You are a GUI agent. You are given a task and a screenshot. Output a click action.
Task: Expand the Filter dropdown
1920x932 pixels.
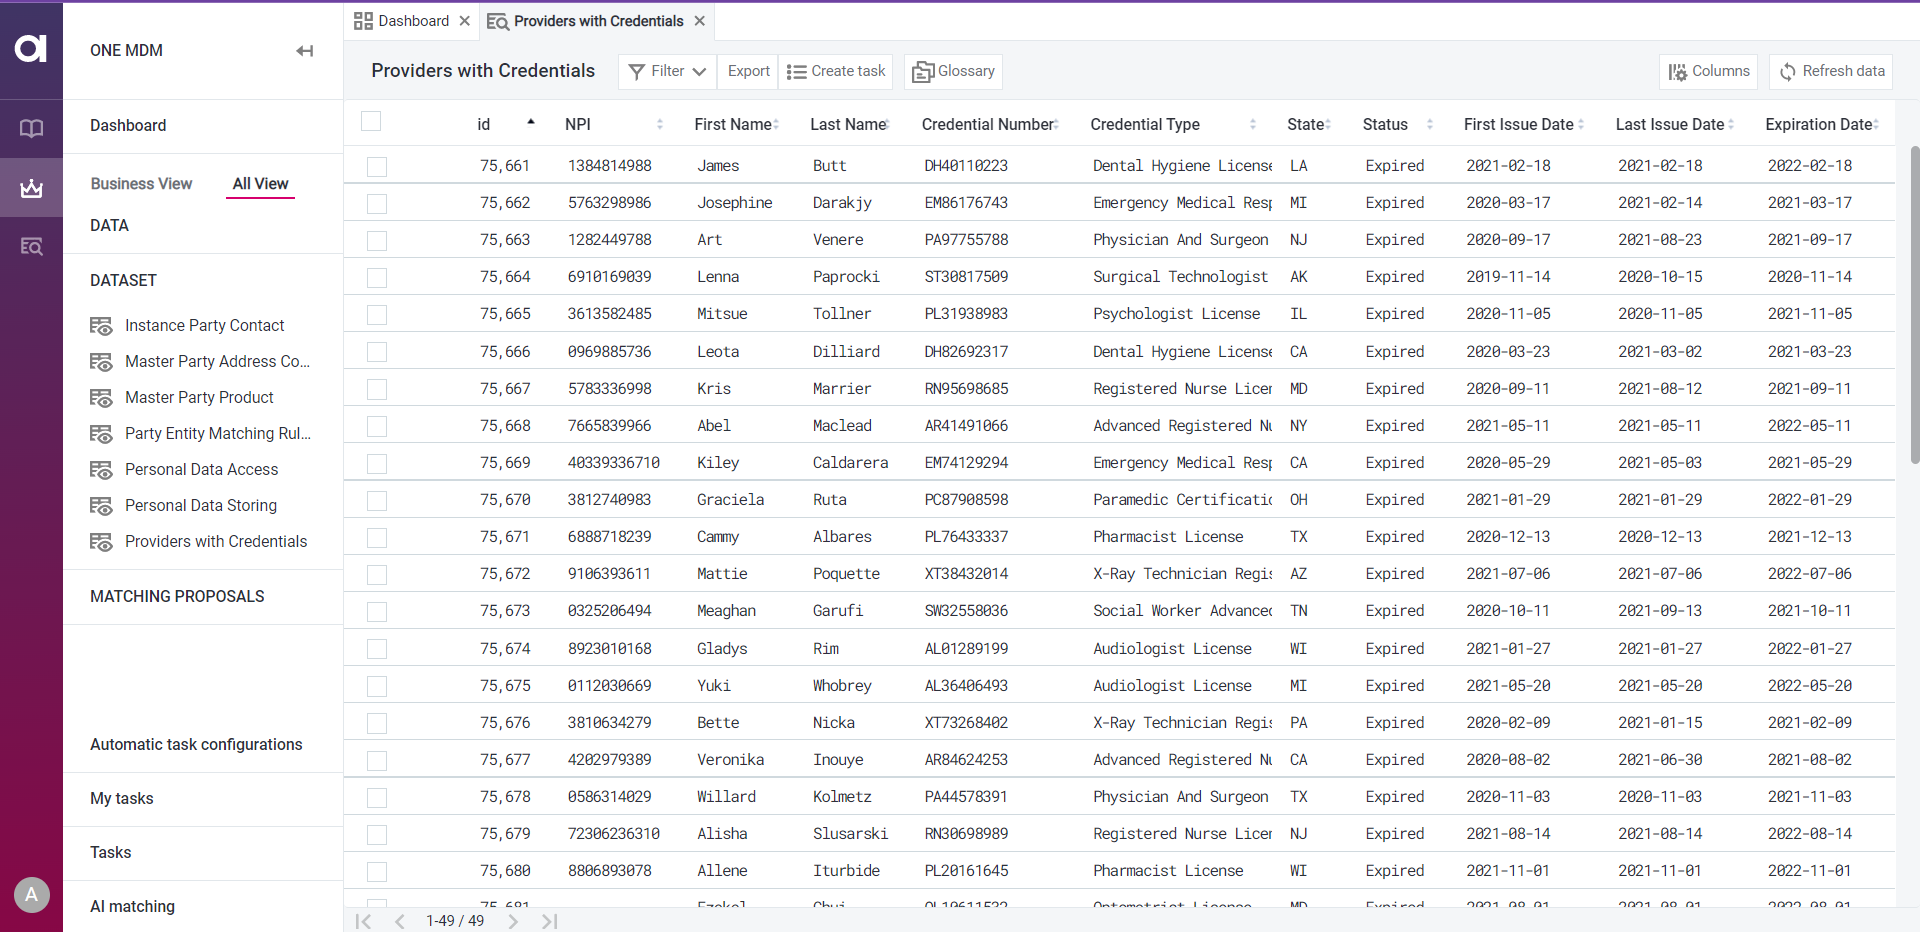click(x=667, y=71)
